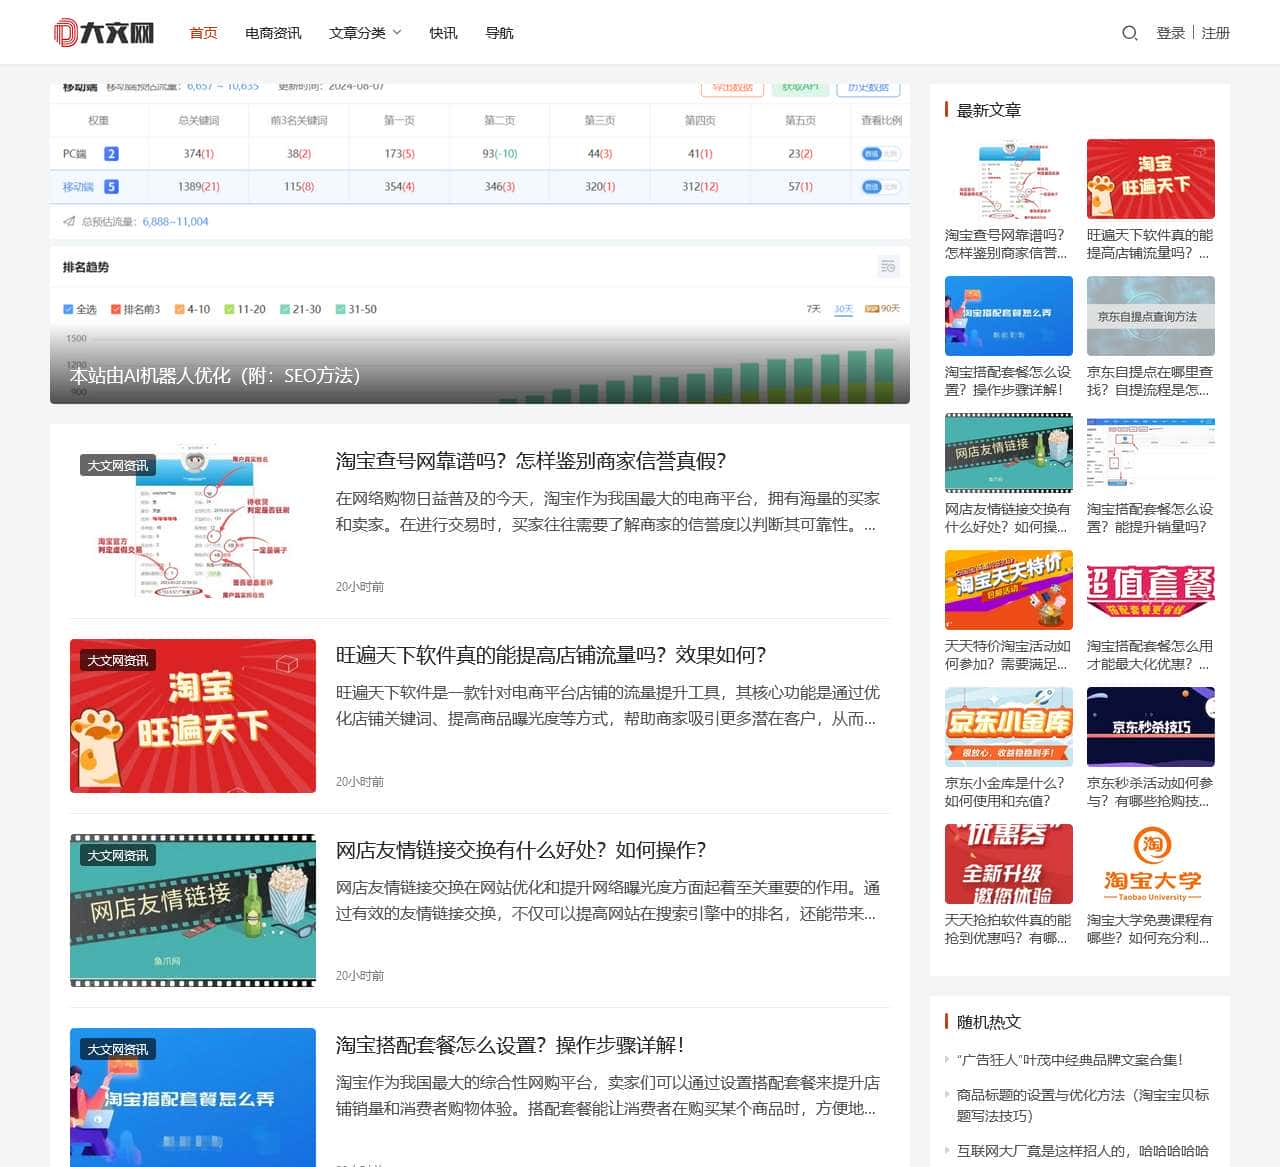Open the 快讯 menu item

[443, 32]
